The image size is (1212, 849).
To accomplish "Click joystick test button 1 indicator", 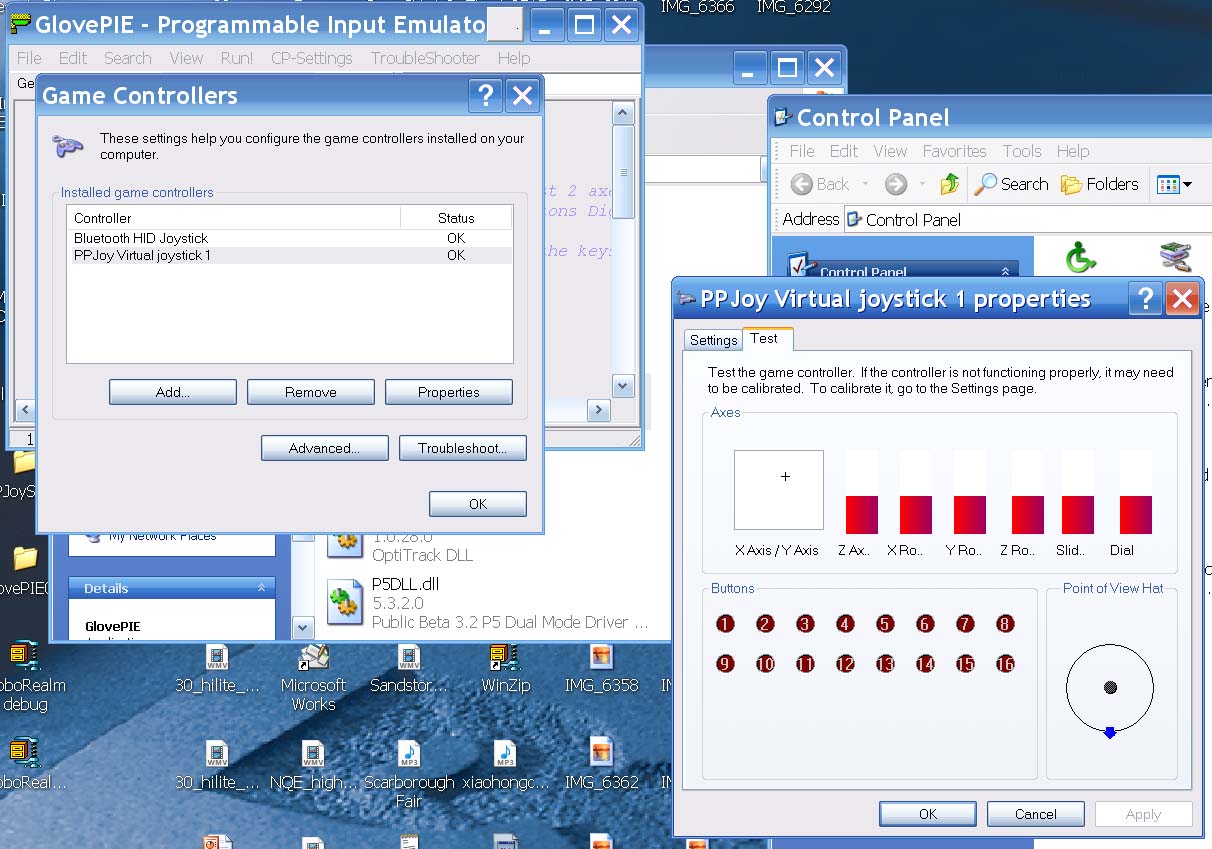I will 725,624.
